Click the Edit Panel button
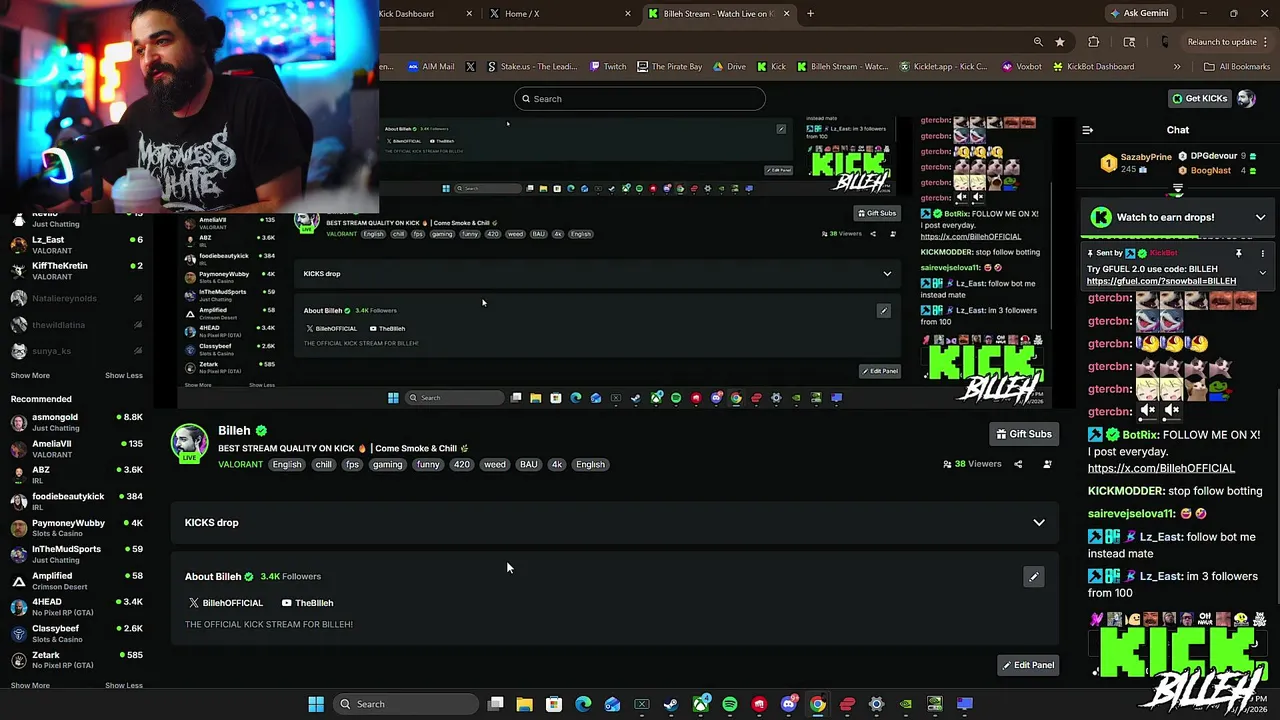The height and width of the screenshot is (720, 1280). click(1028, 665)
